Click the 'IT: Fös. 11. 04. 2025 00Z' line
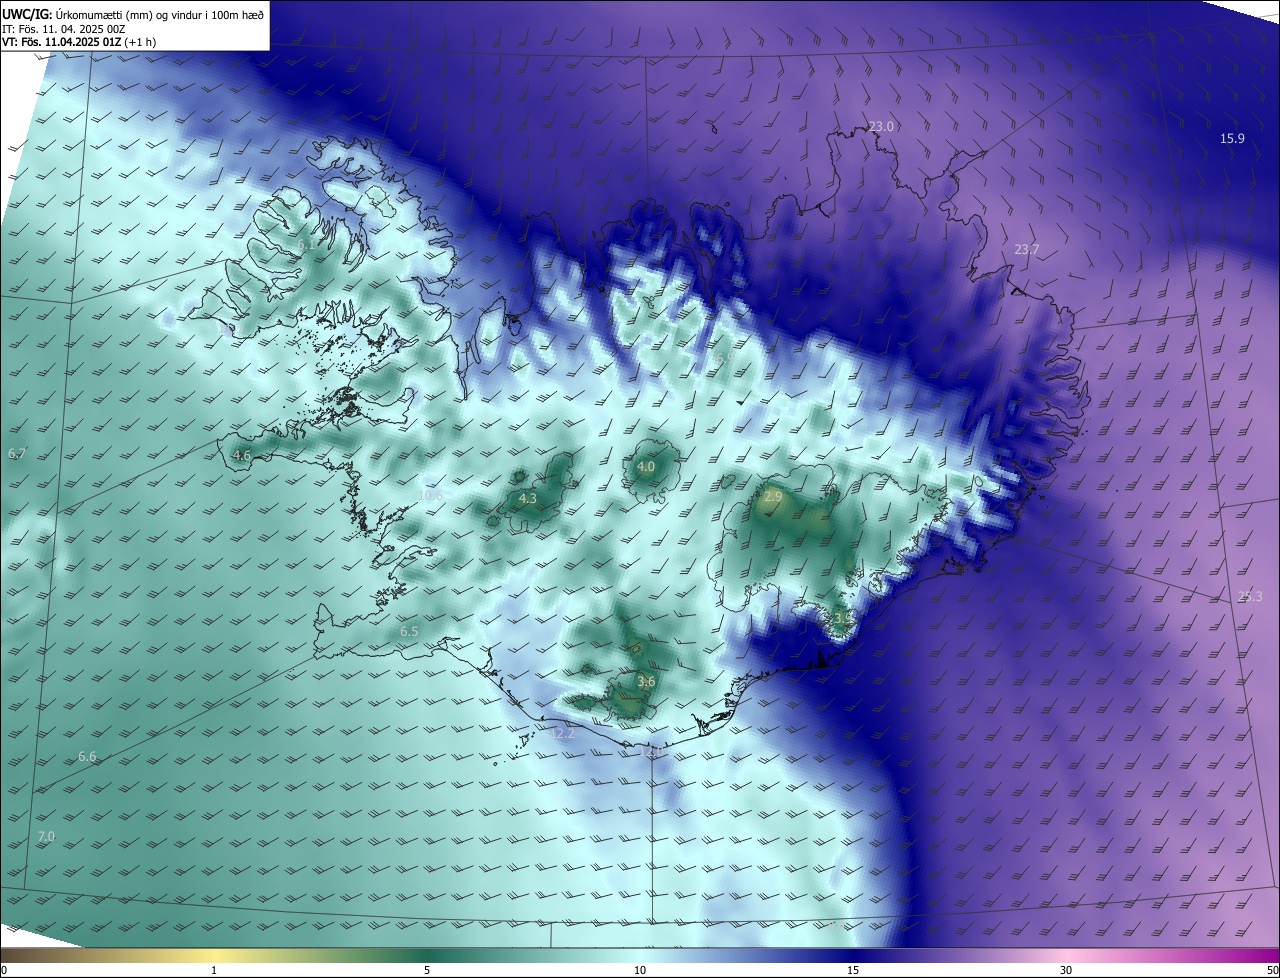 point(64,28)
